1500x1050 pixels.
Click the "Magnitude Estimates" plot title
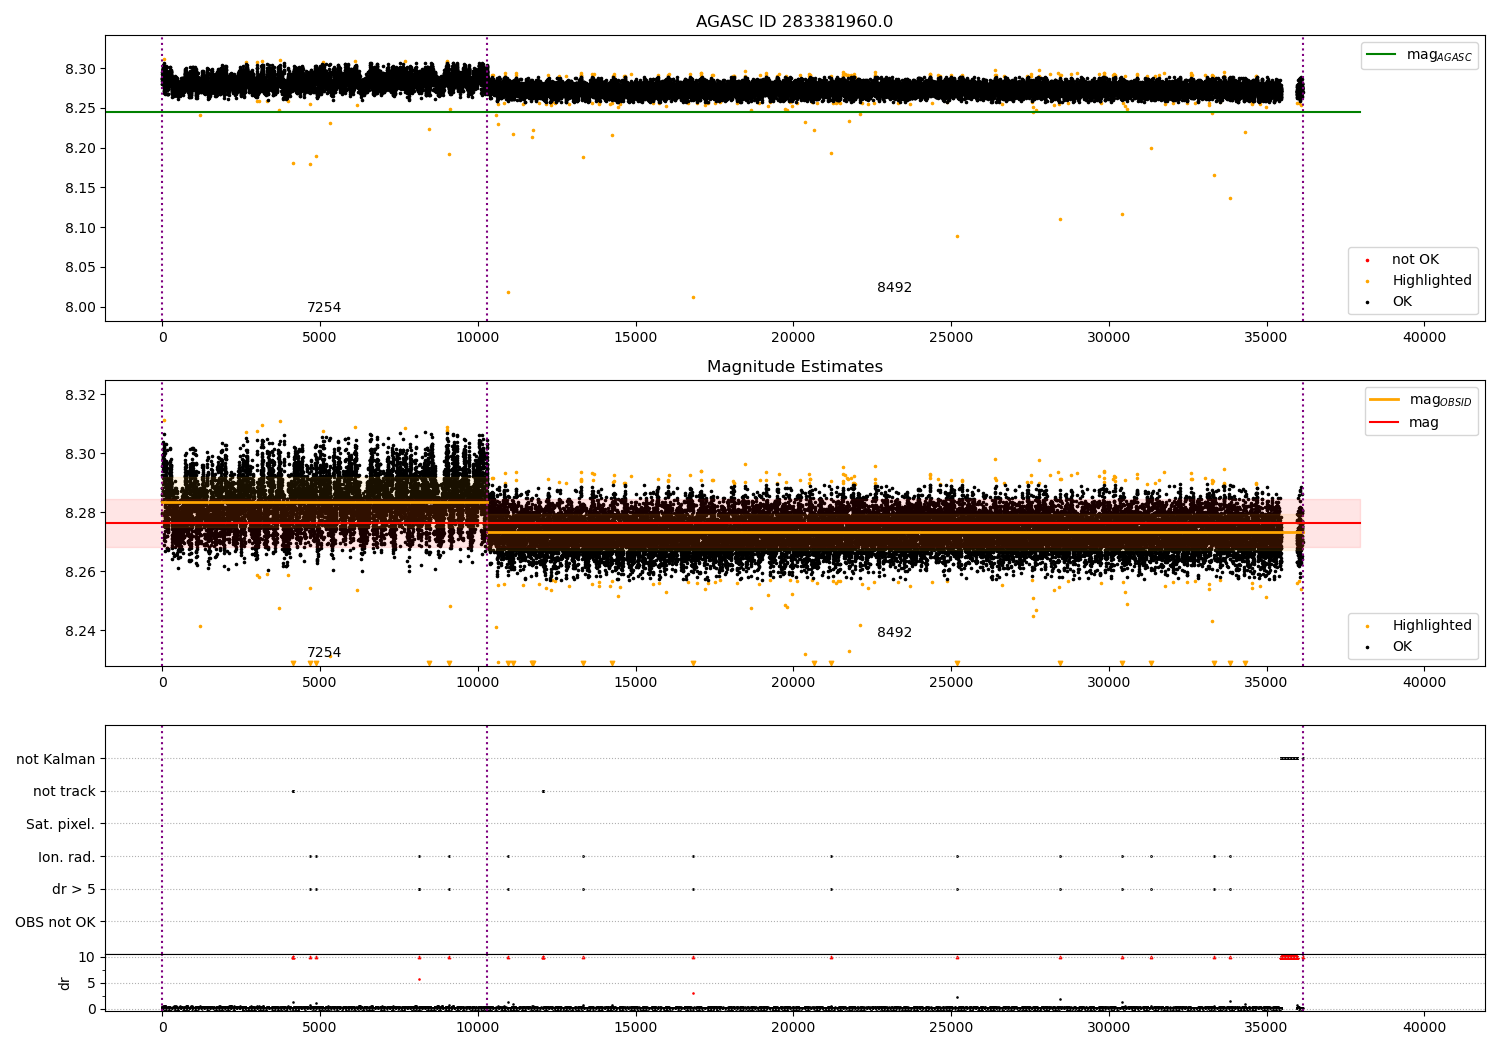795,367
